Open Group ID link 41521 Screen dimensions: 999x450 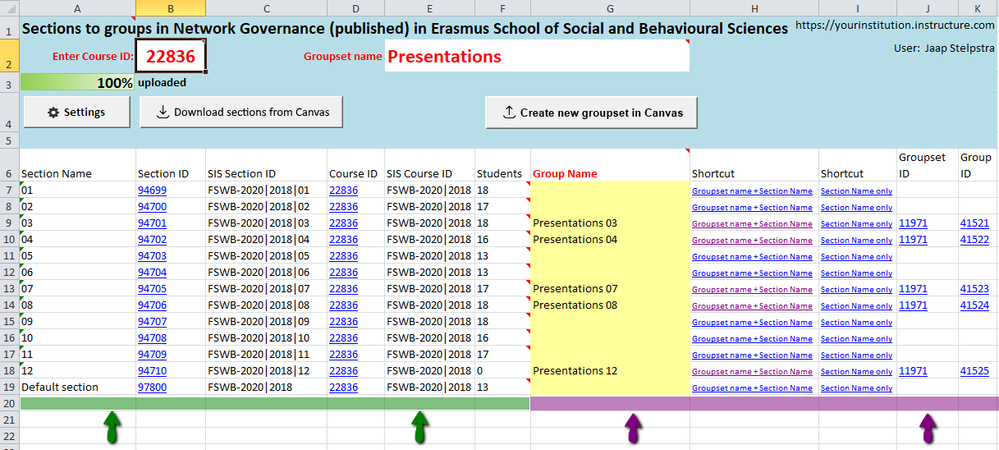pyautogui.click(x=975, y=223)
